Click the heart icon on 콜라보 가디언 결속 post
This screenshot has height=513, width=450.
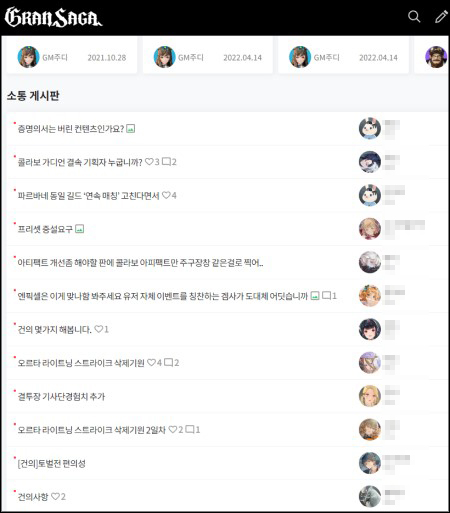point(149,162)
